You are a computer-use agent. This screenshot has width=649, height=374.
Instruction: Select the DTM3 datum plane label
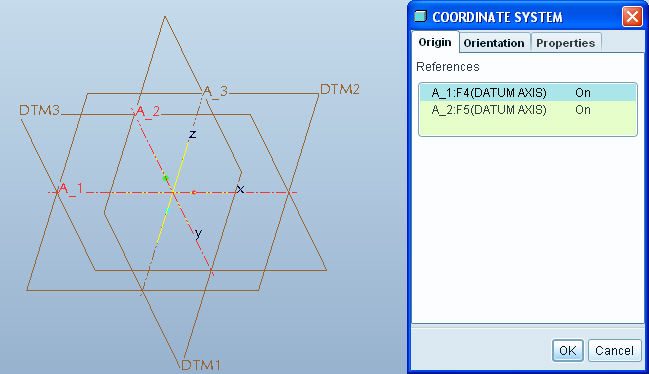(40, 110)
